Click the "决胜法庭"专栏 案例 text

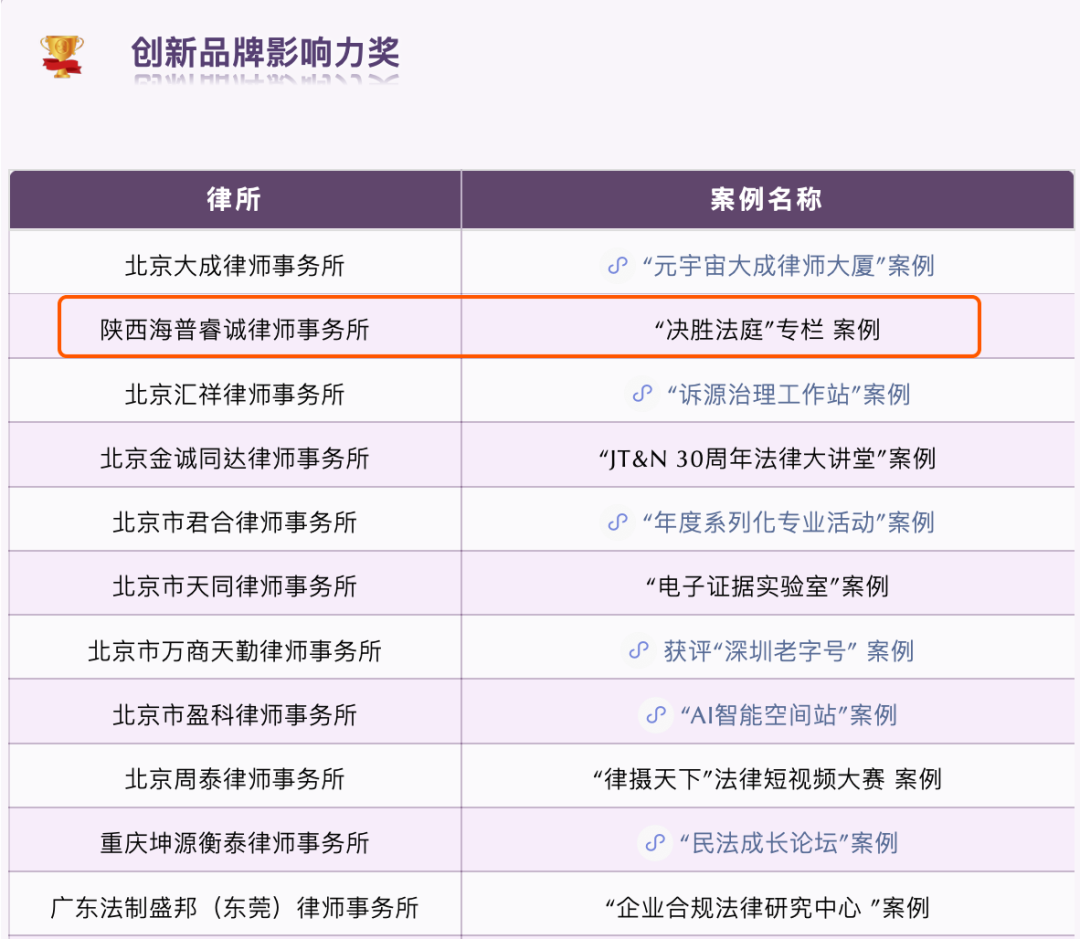pos(766,329)
